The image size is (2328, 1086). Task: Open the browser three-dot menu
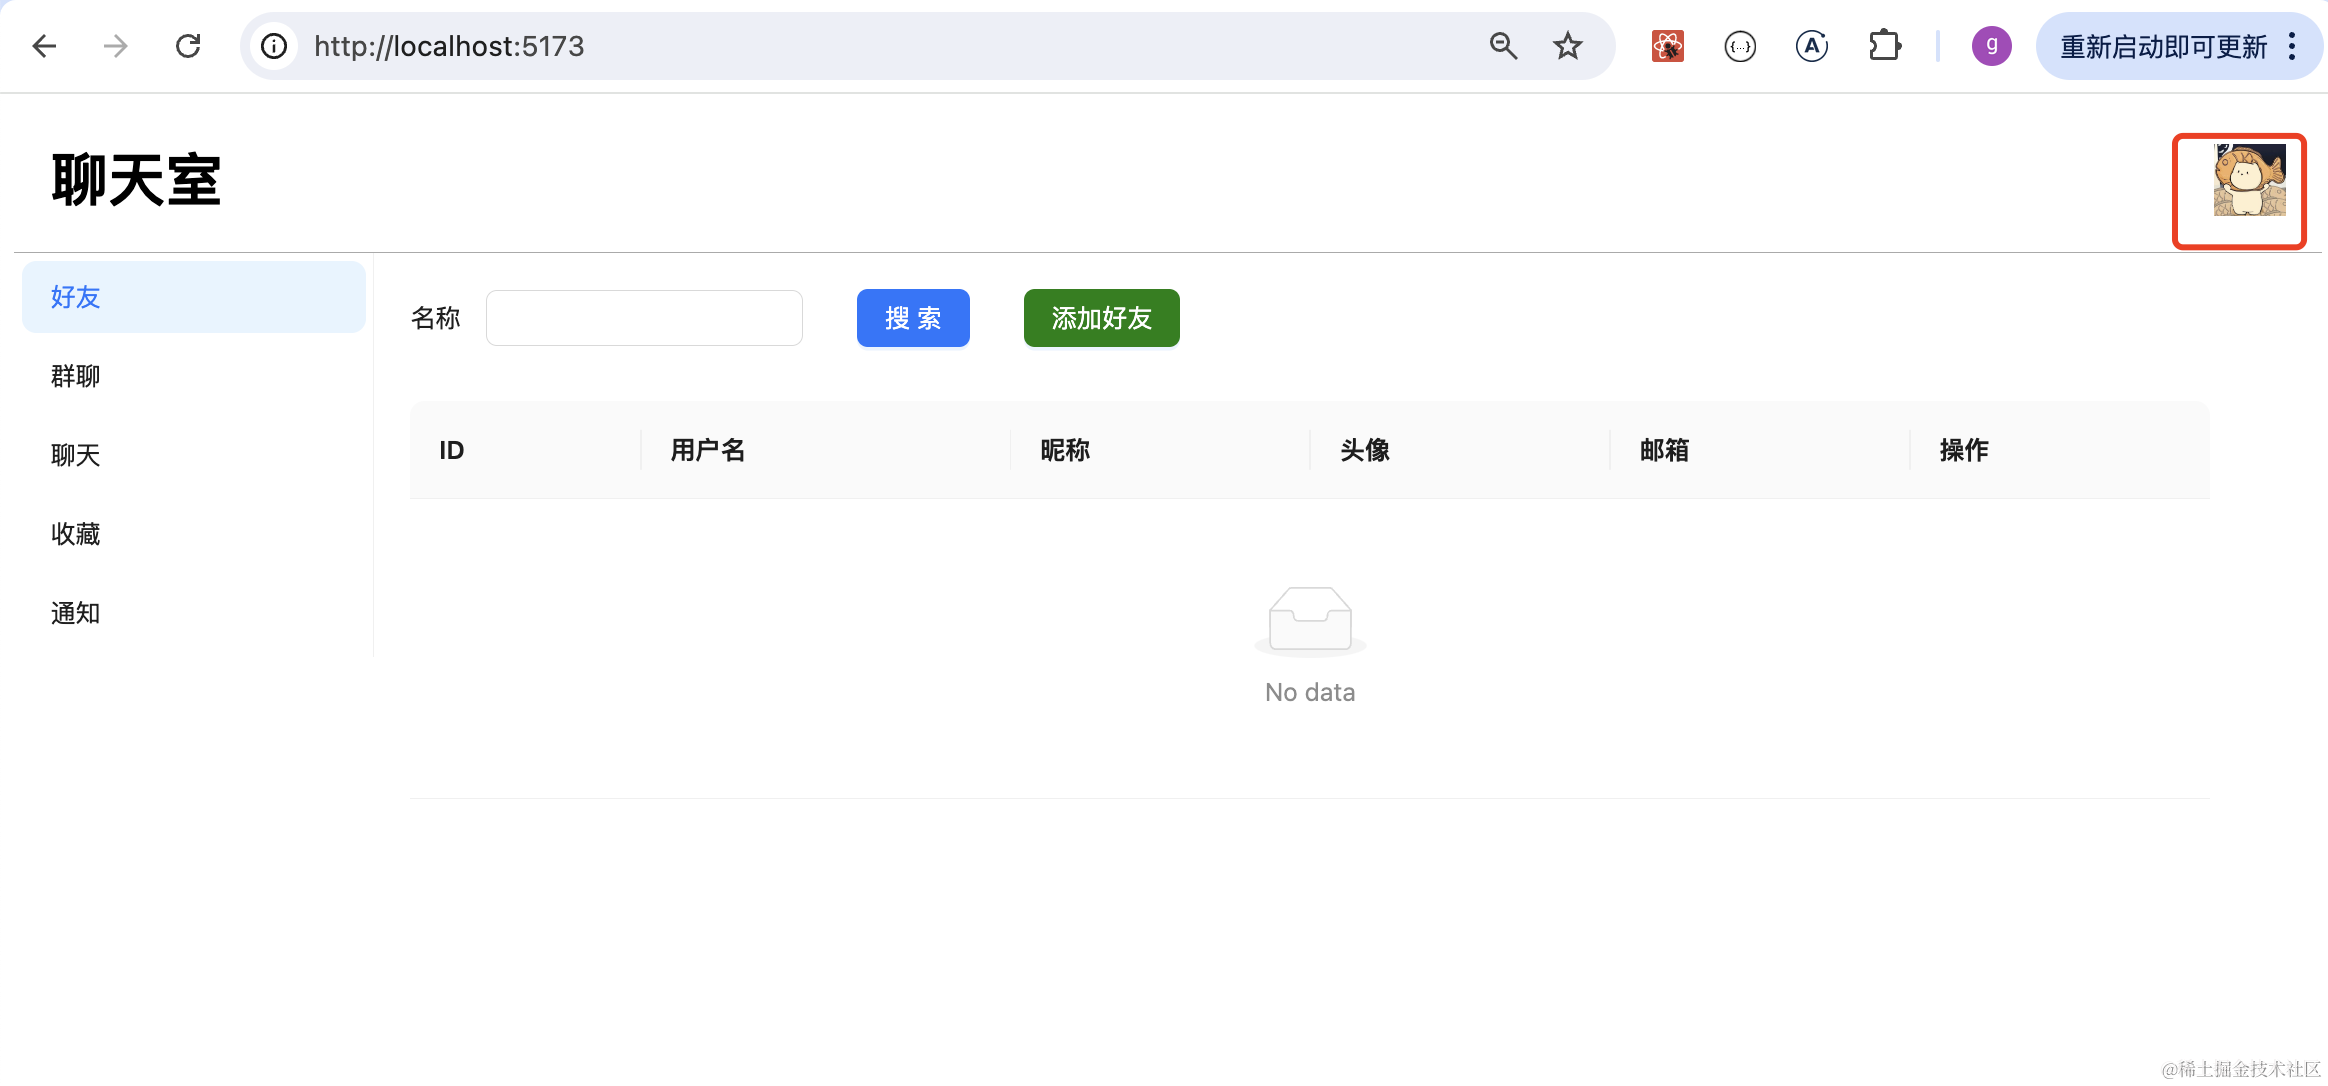pyautogui.click(x=2292, y=46)
